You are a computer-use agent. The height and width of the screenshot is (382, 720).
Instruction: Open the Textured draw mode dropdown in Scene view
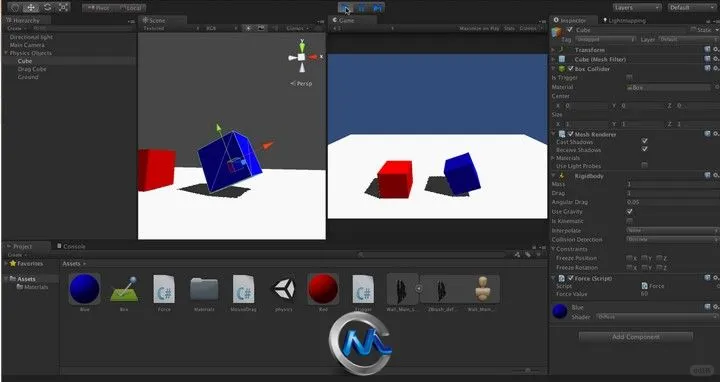pyautogui.click(x=171, y=28)
